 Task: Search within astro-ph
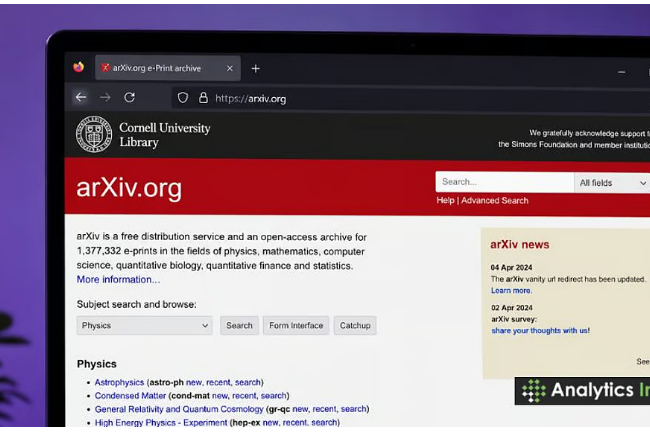(247, 382)
